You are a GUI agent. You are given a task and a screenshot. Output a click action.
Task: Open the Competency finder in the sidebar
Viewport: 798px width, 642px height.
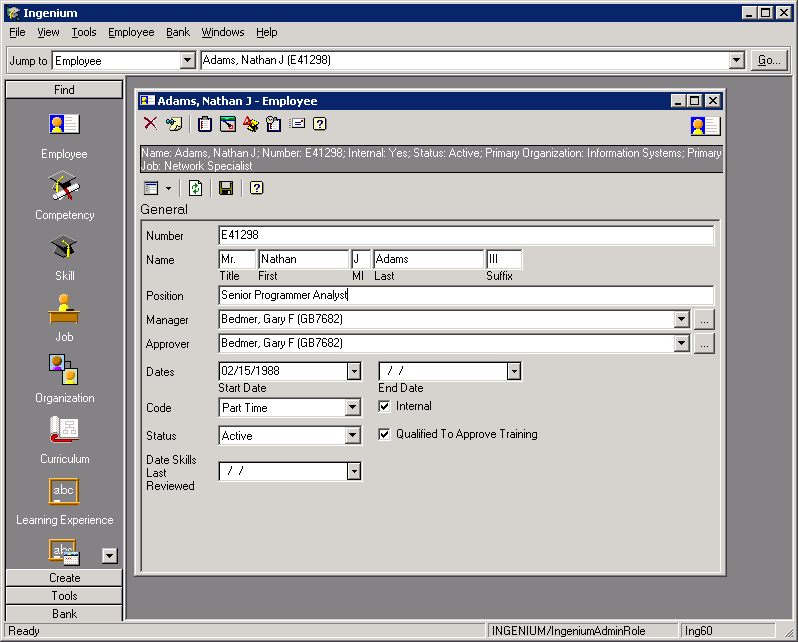tap(64, 187)
